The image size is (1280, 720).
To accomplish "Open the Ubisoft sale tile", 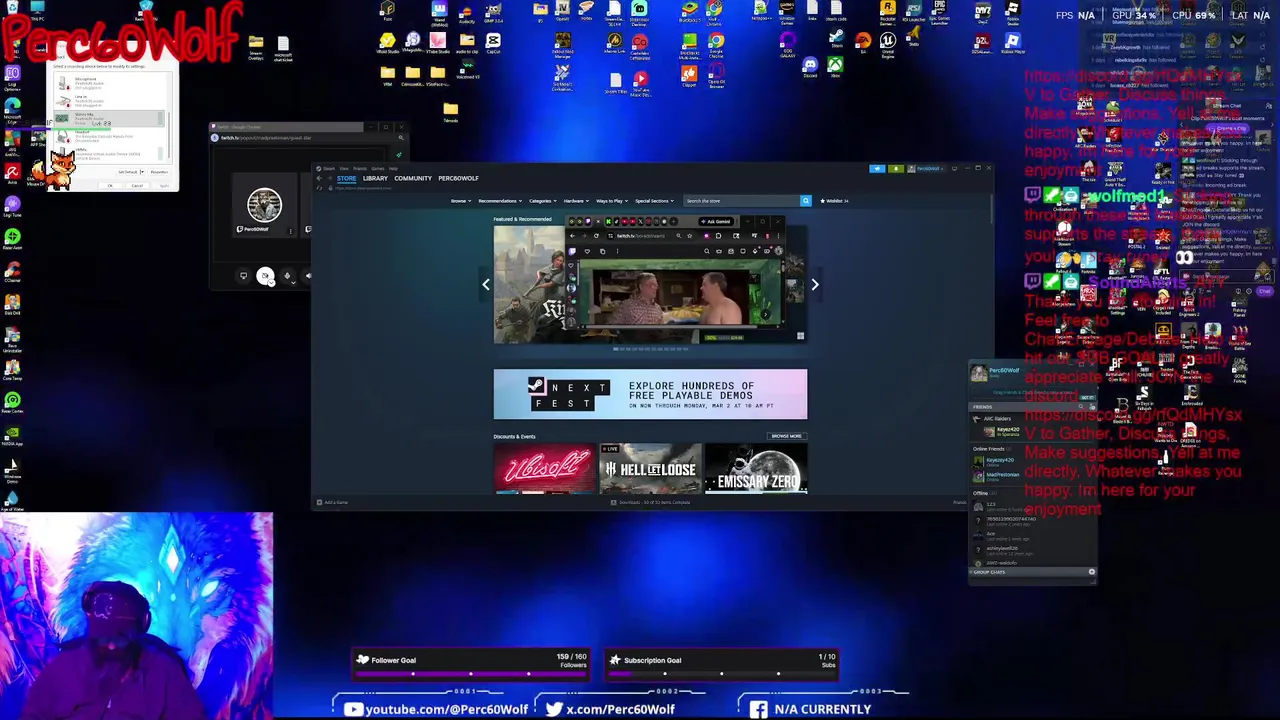I will [x=544, y=468].
